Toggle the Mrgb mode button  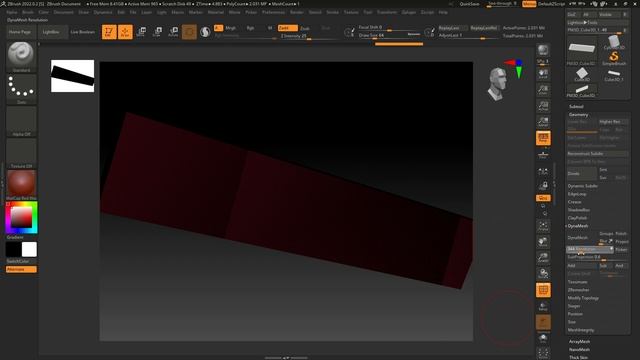tap(231, 28)
